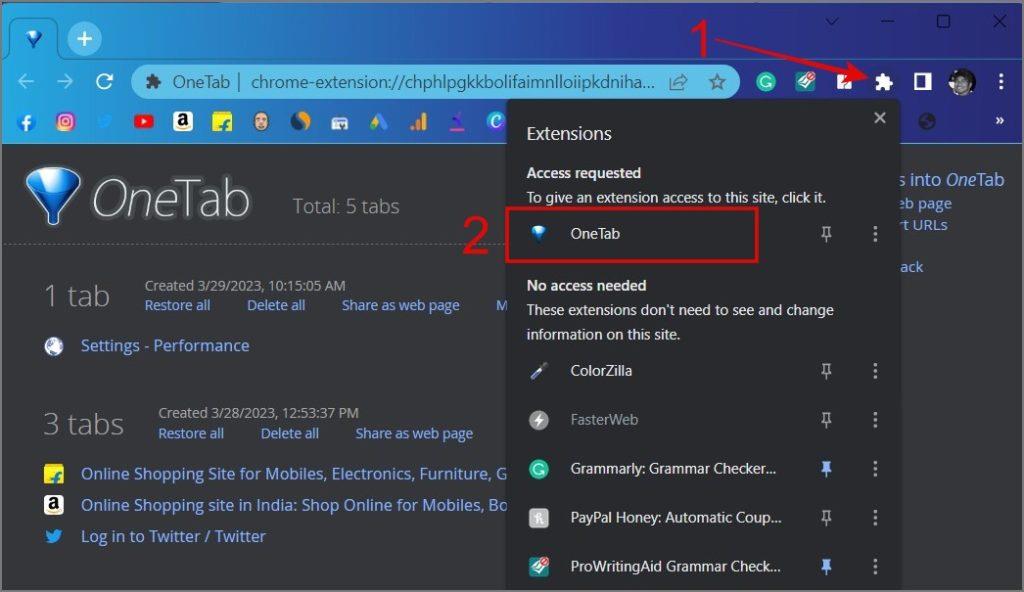The image size is (1024, 592).
Task: Click Delete all for the 1 tab group
Action: pyautogui.click(x=276, y=305)
